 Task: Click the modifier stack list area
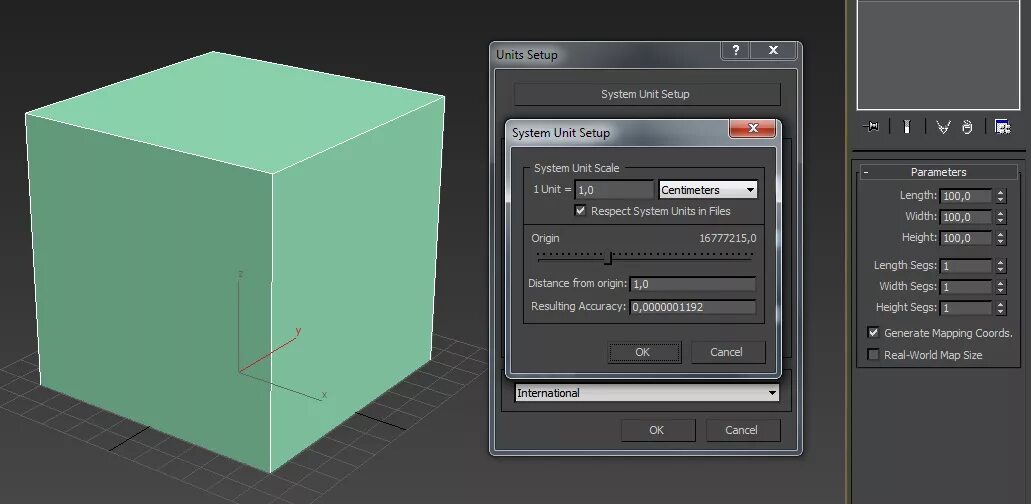(x=938, y=55)
